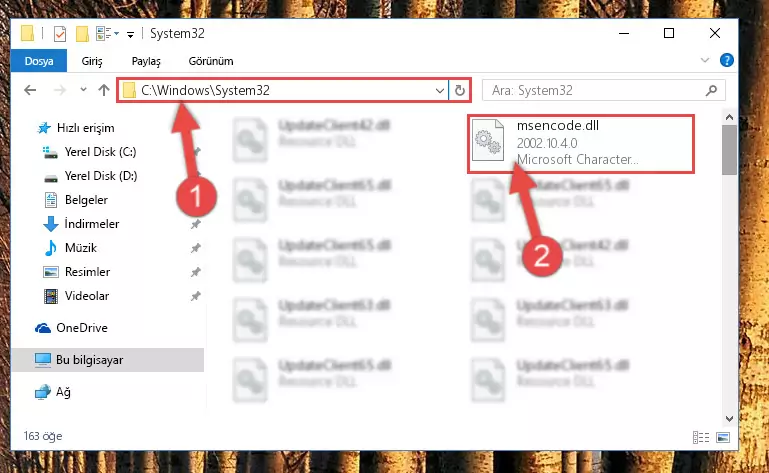Switch to details view layout icon
The width and height of the screenshot is (769, 473).
(701, 437)
